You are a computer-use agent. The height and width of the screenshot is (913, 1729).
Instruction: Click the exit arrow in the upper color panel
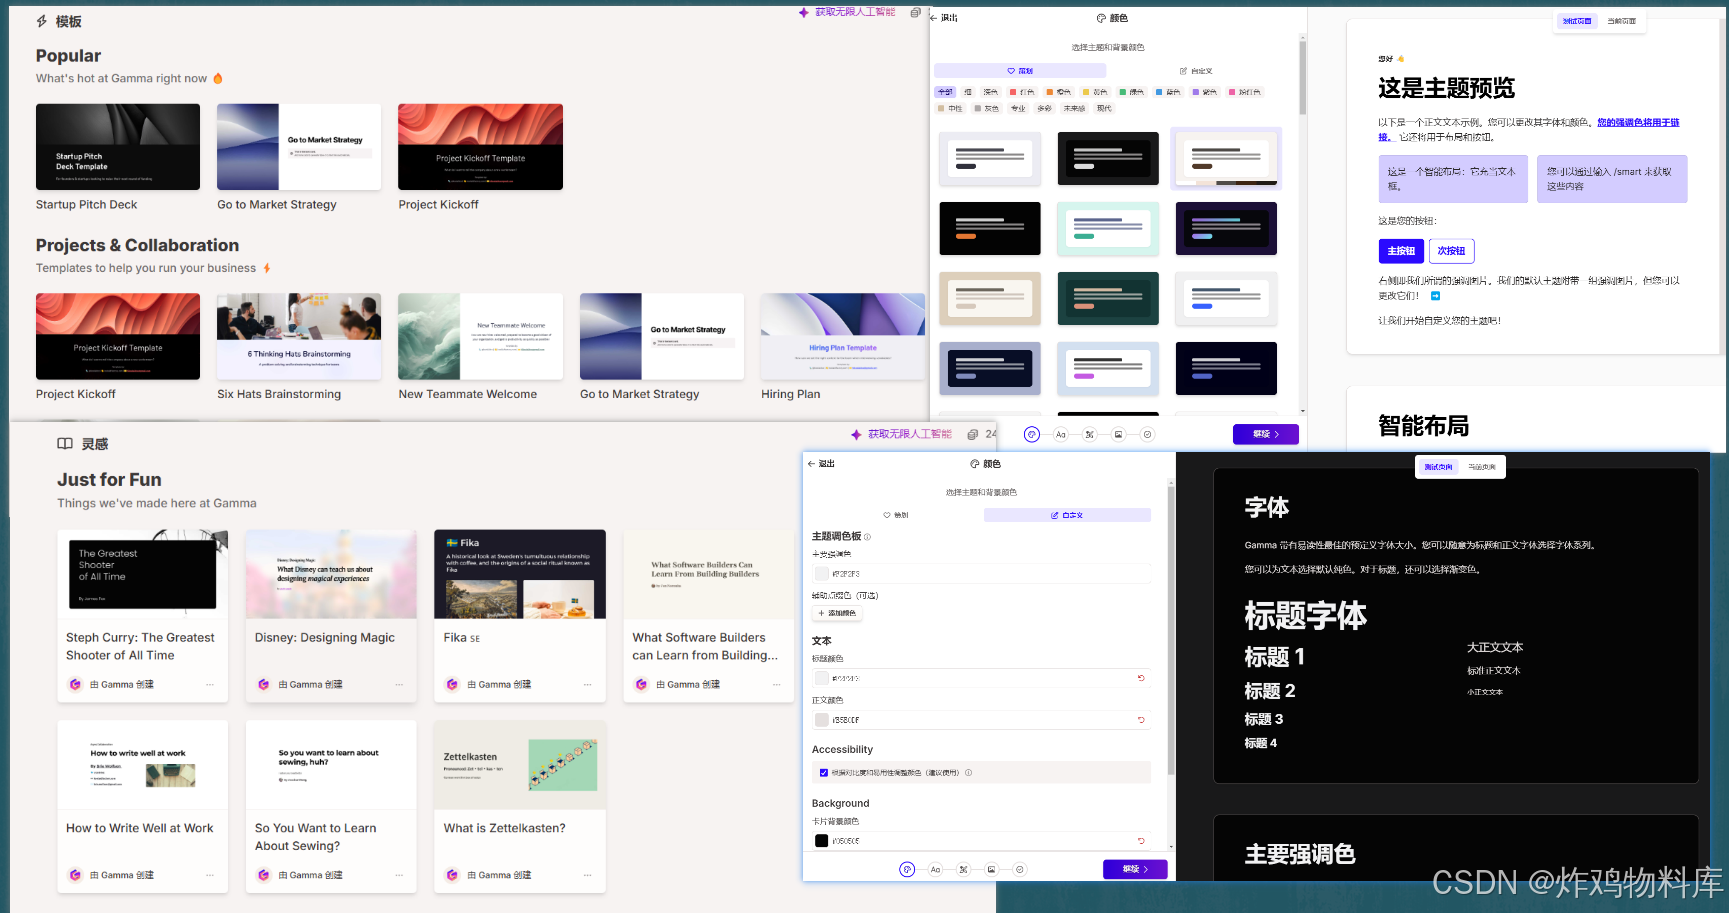coord(934,18)
